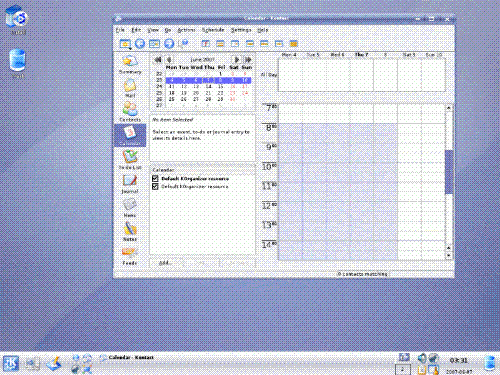The height and width of the screenshot is (375, 500).
Task: Open the Go menu
Action: [x=168, y=30]
